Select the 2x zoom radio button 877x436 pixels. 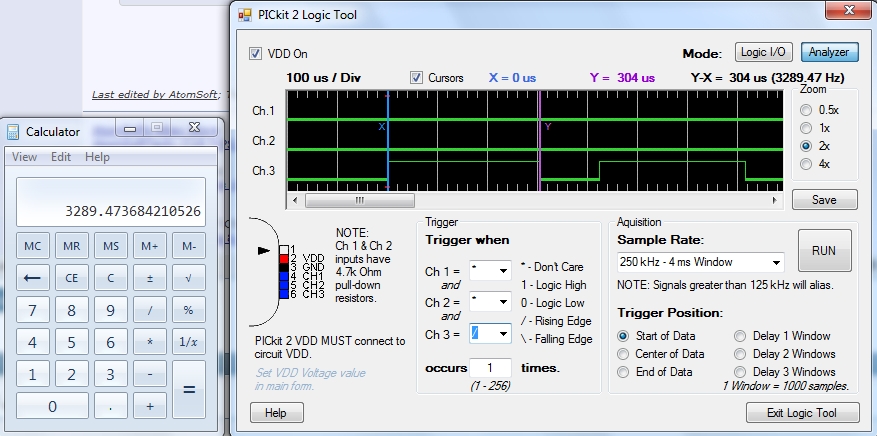coord(806,146)
